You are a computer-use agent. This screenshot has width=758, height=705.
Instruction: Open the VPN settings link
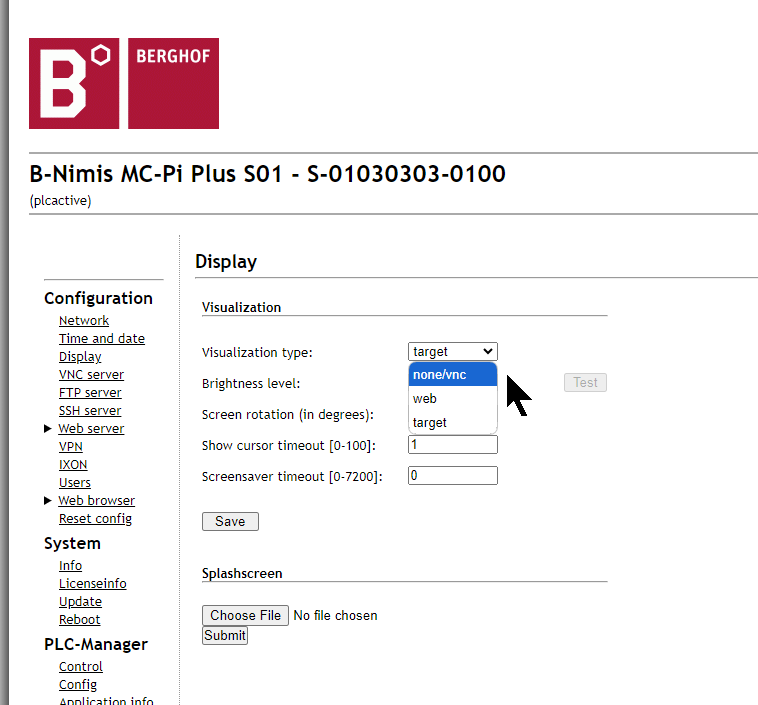click(71, 446)
